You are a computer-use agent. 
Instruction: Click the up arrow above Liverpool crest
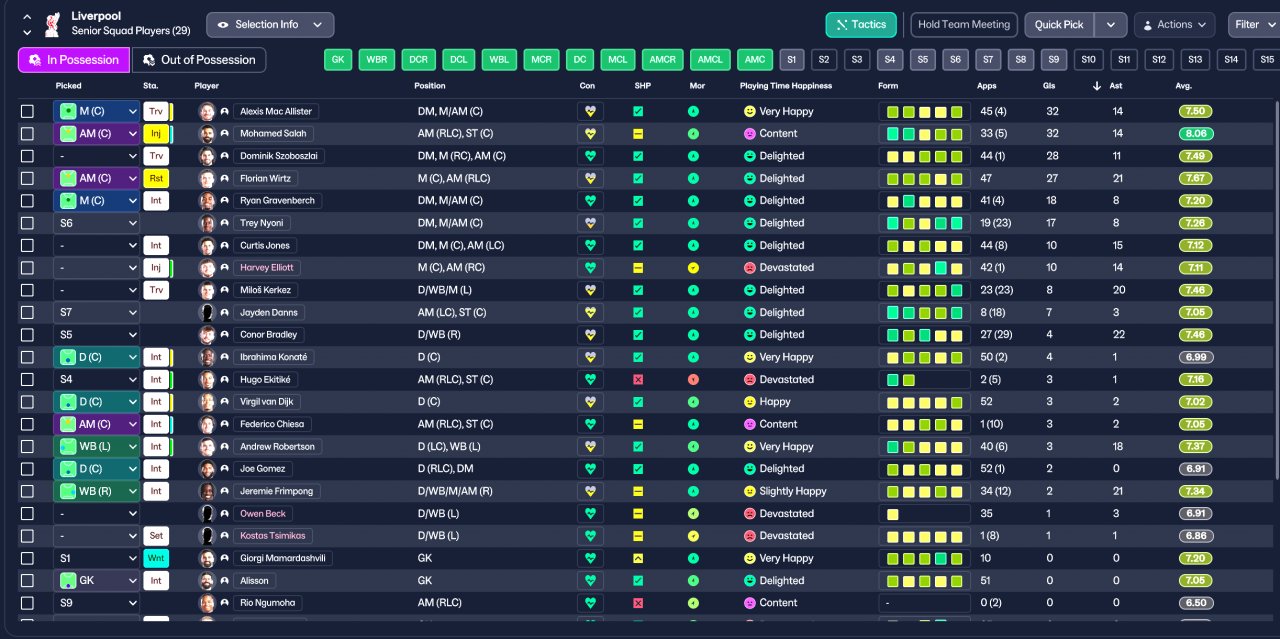click(26, 17)
